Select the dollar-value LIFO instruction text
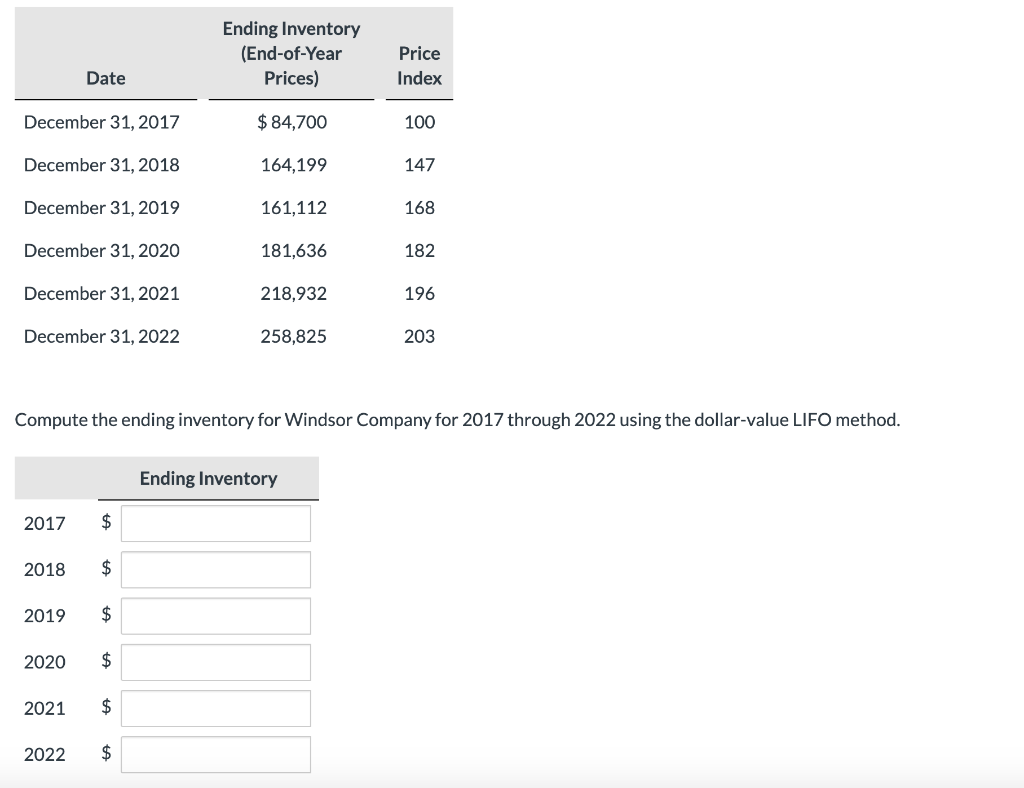 (x=456, y=419)
